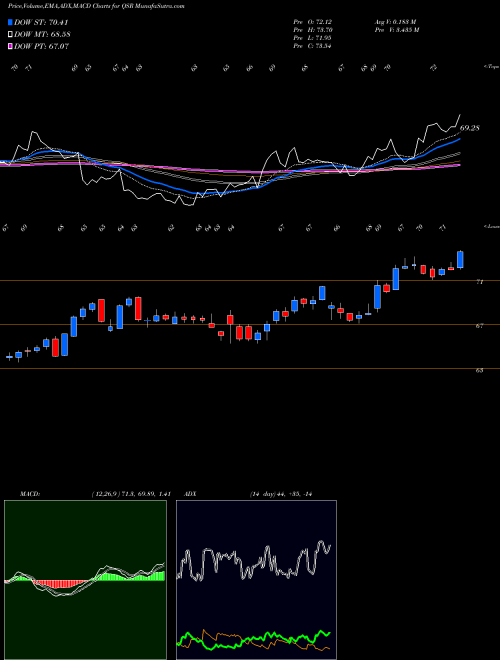Click the 'Pre L: 71.95' low value
The width and height of the screenshot is (500, 660).
[313, 38]
